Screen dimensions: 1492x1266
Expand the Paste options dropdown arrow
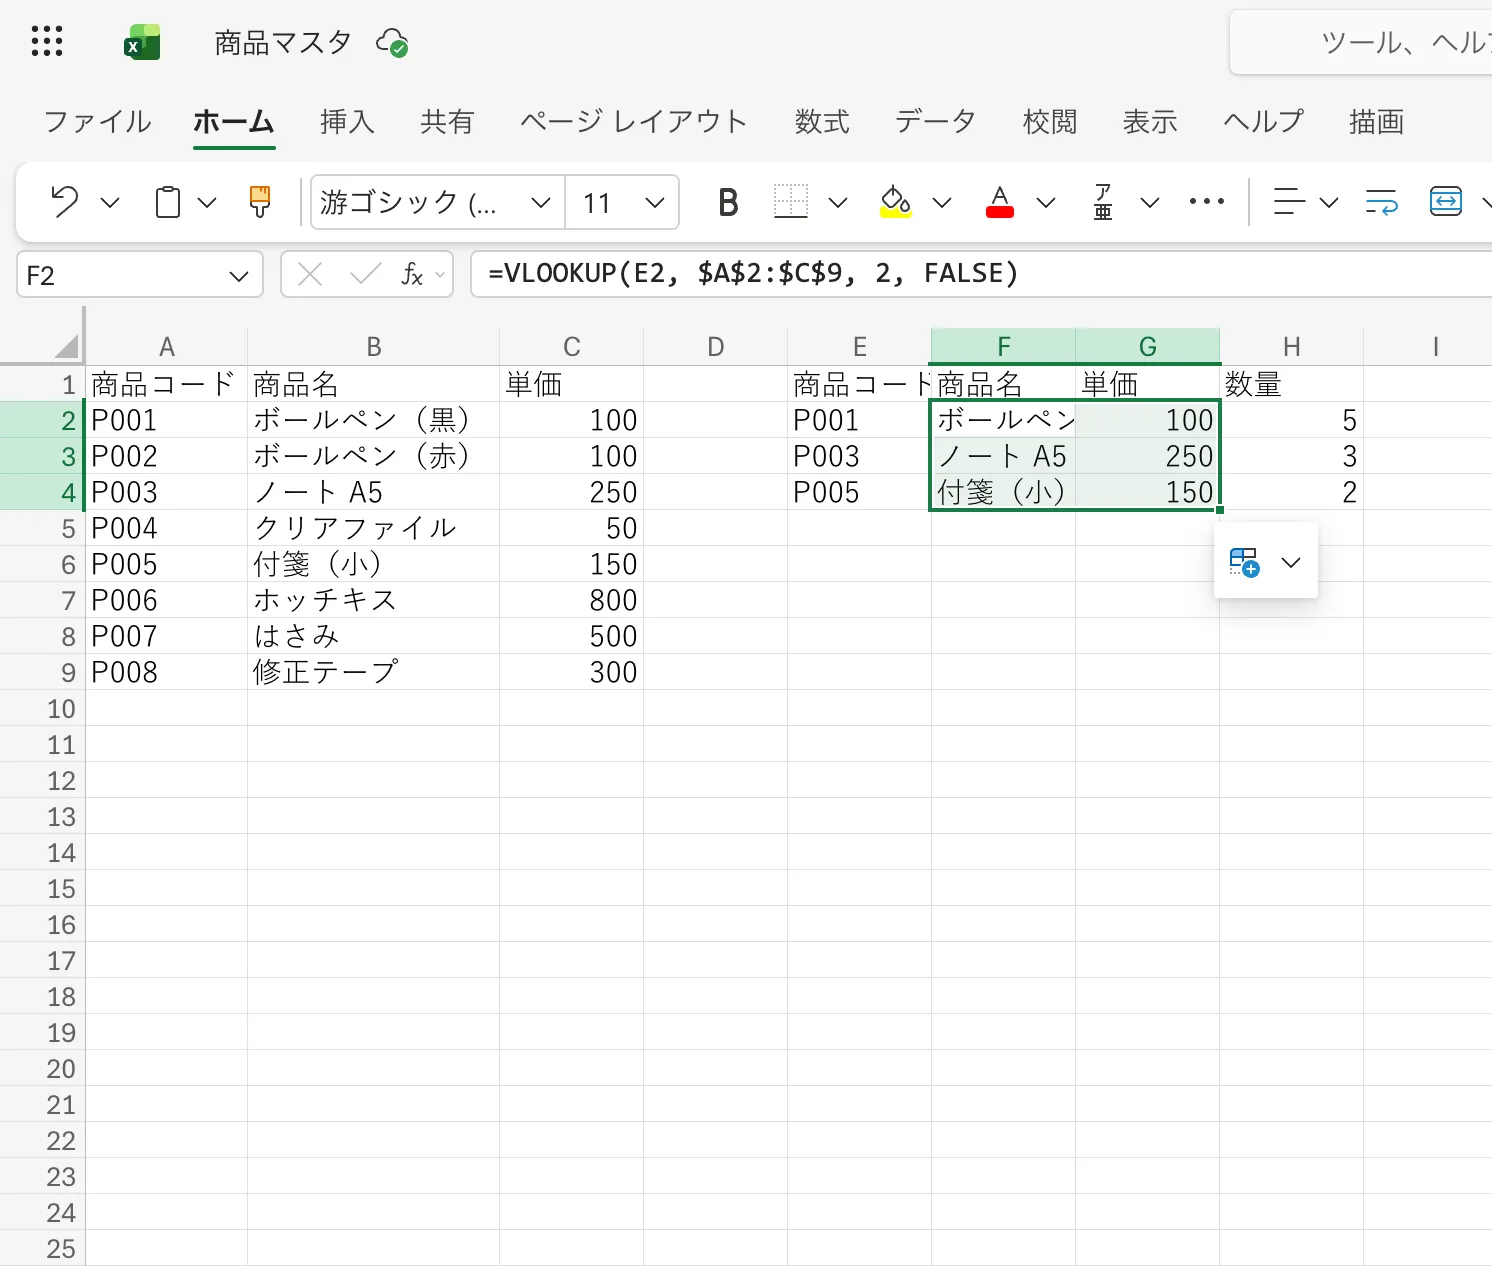[x=207, y=203]
